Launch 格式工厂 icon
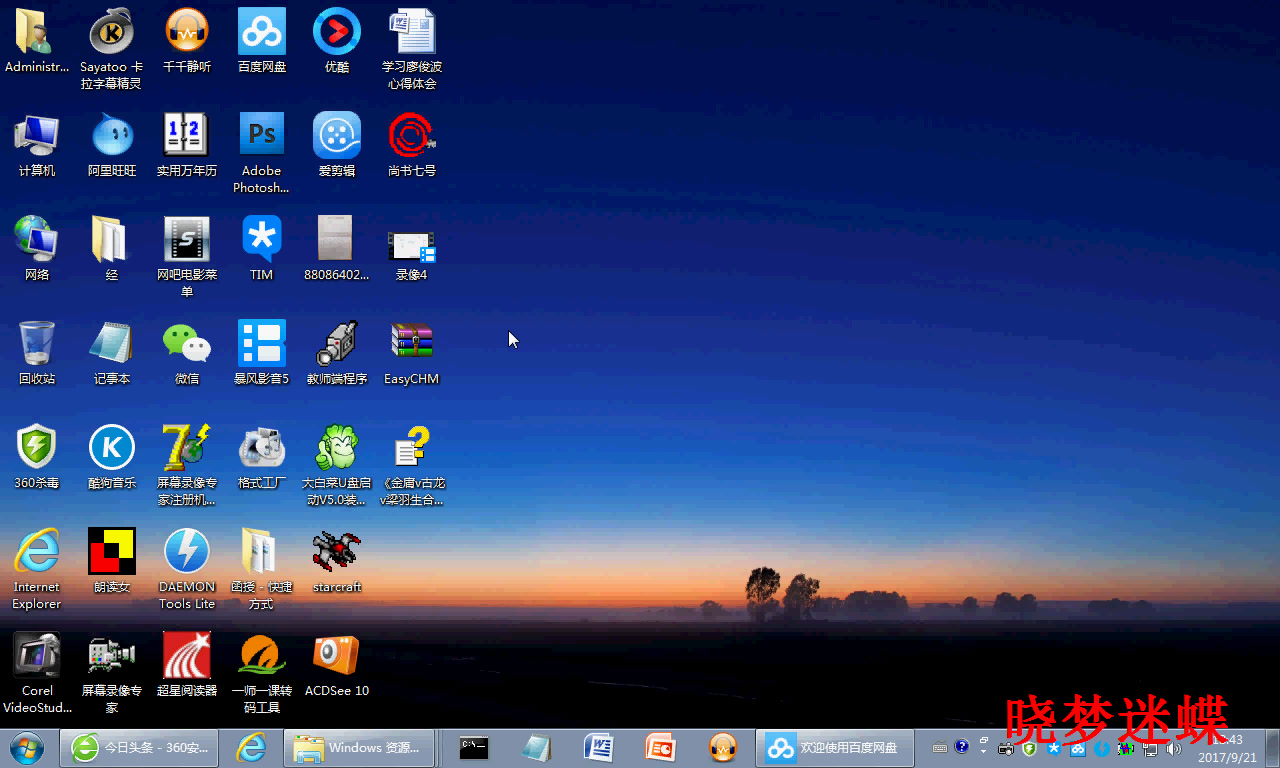 (x=262, y=457)
